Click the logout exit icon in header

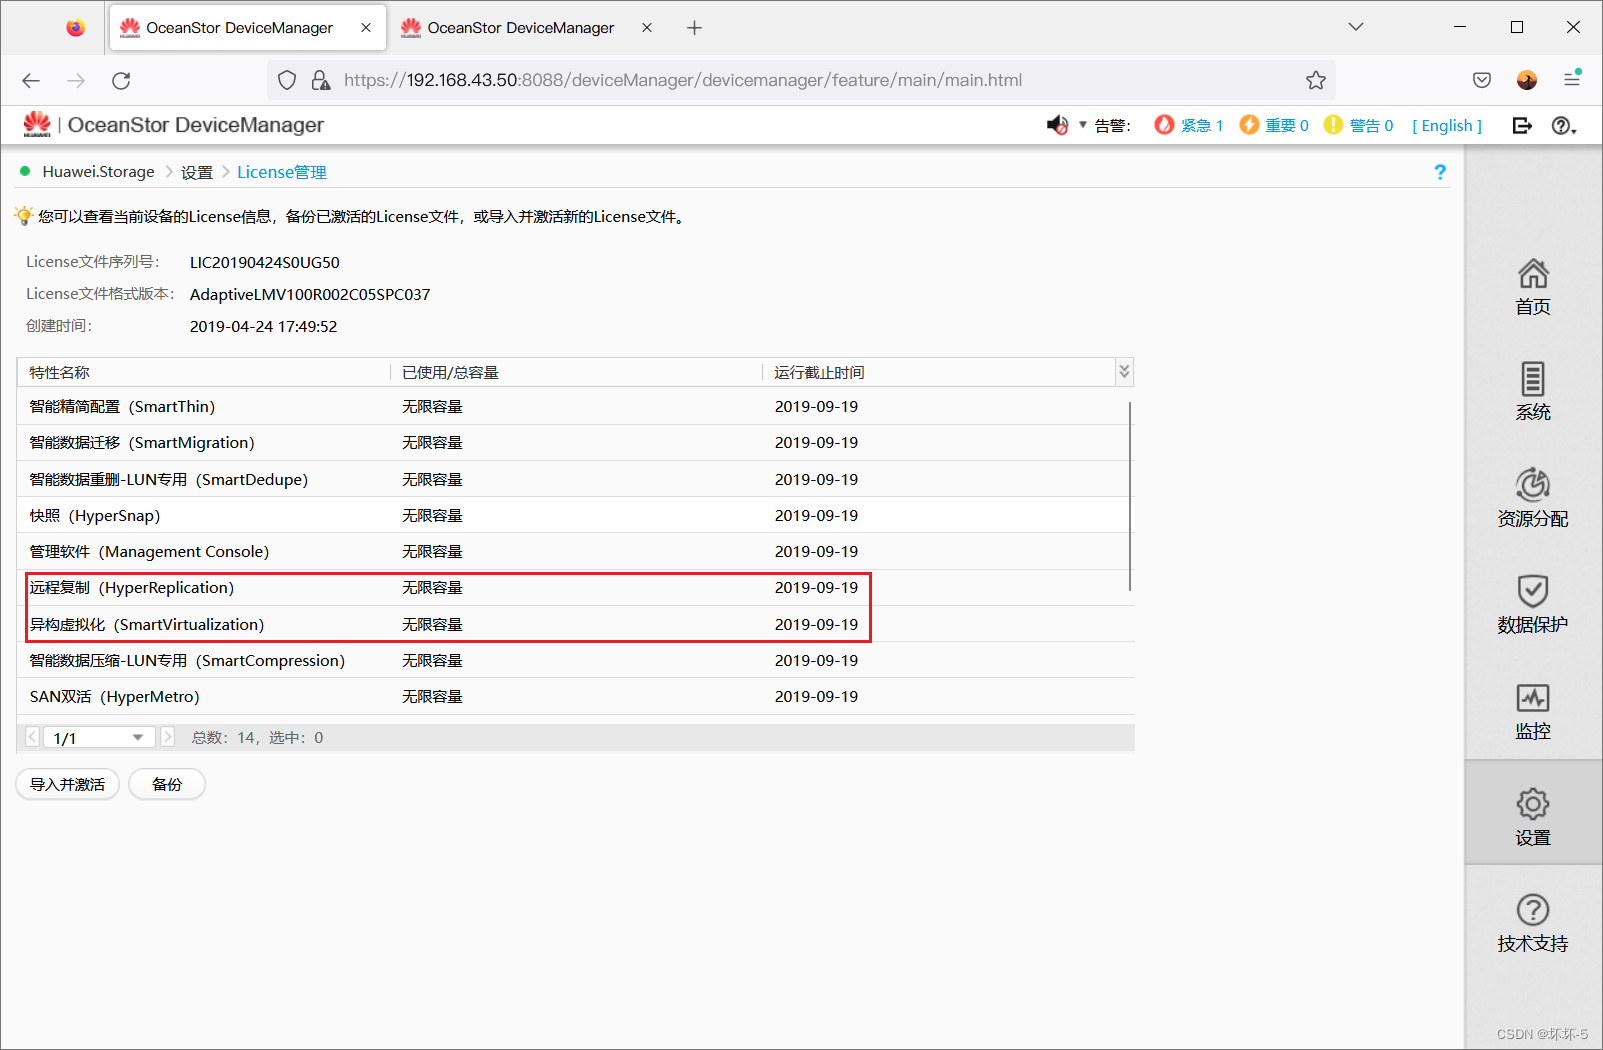coord(1522,125)
